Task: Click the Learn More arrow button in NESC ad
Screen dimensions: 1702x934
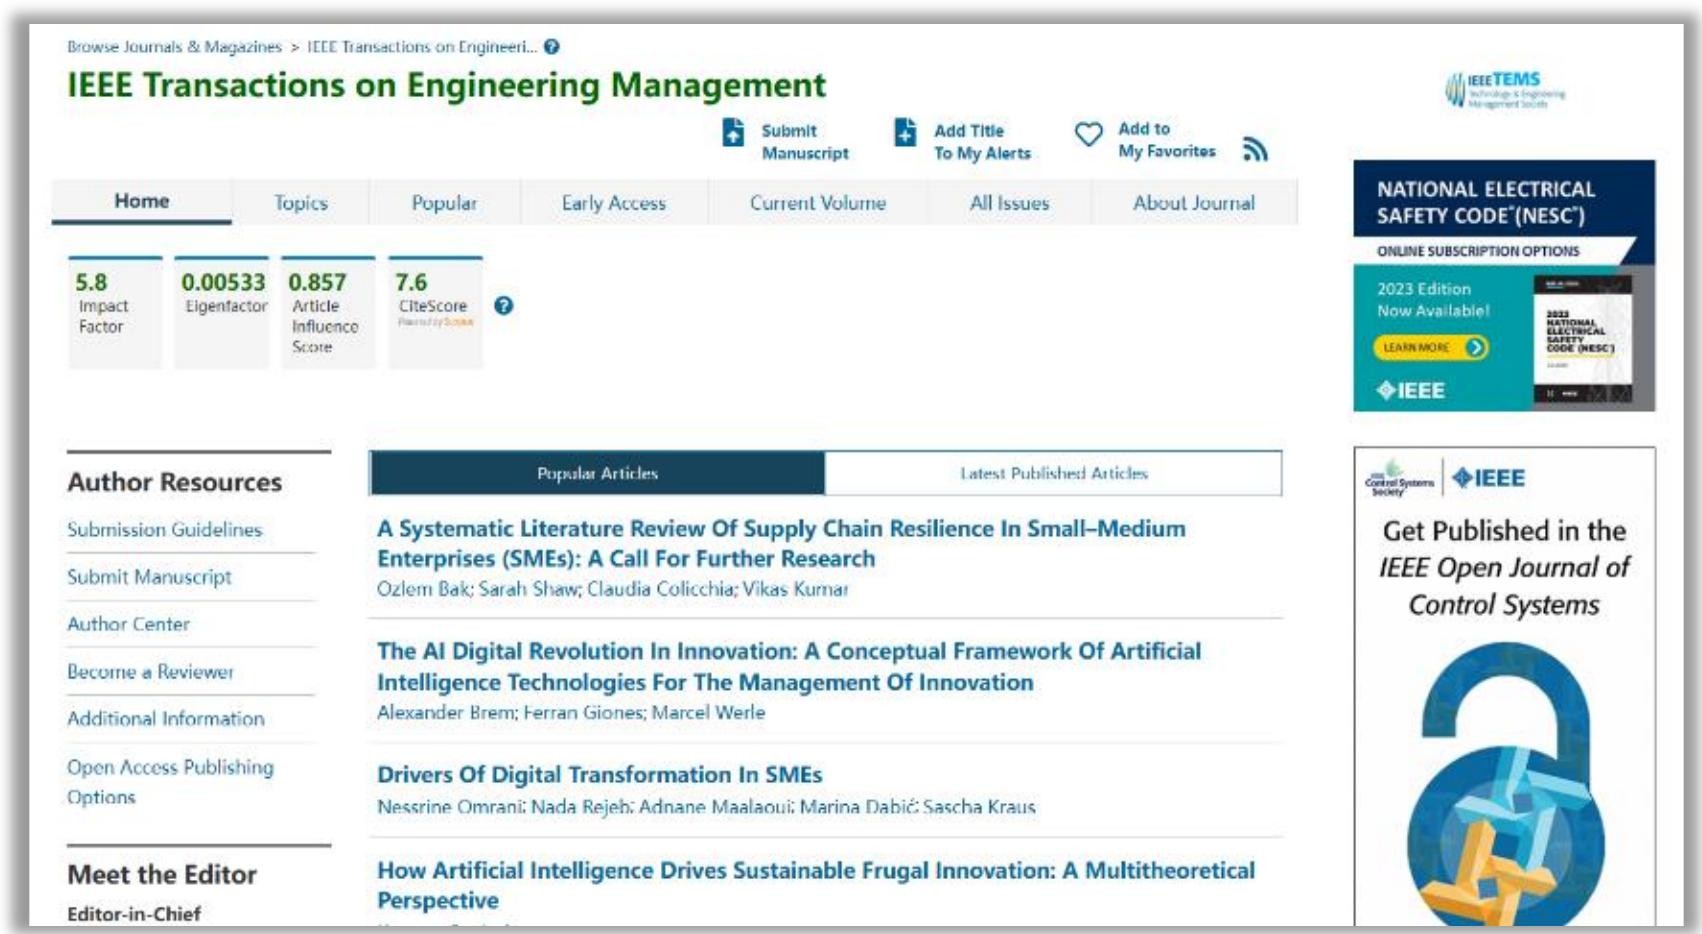Action: [1430, 347]
